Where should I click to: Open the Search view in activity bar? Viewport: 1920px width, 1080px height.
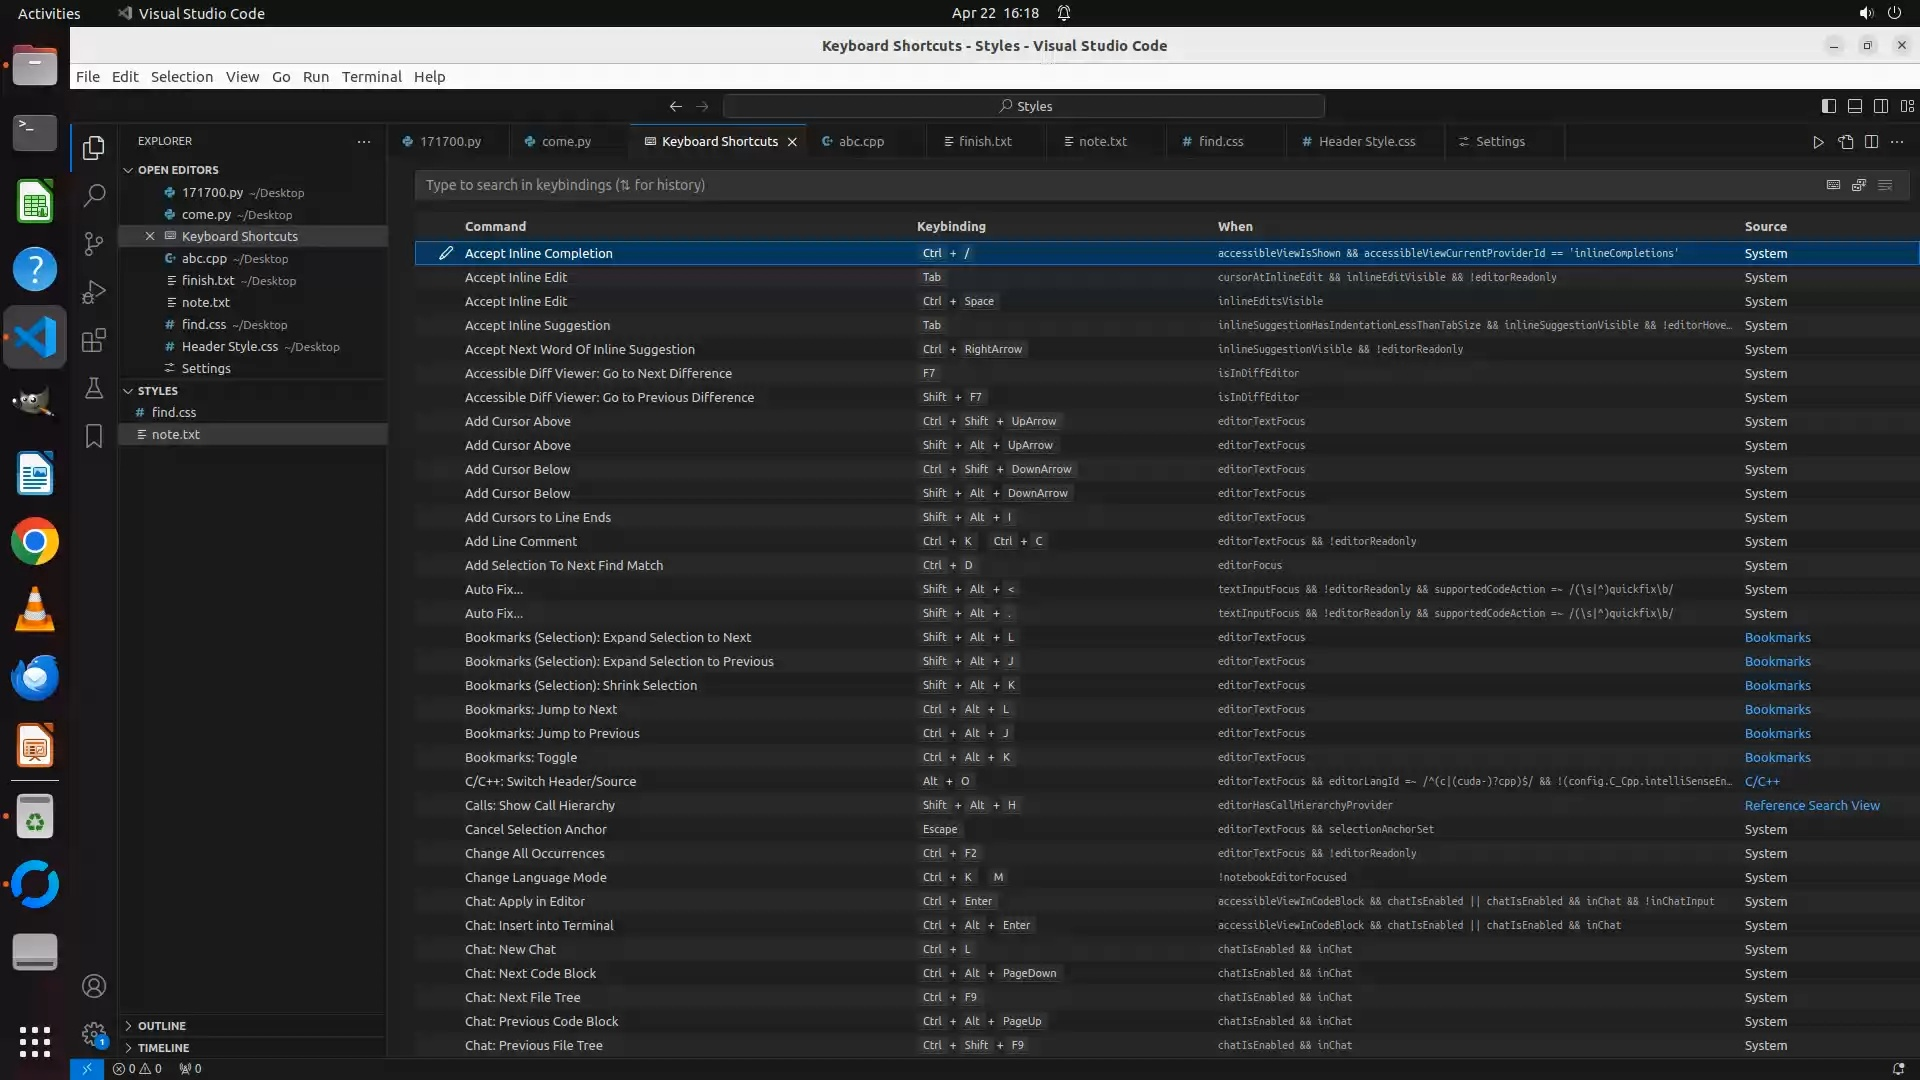coord(94,195)
